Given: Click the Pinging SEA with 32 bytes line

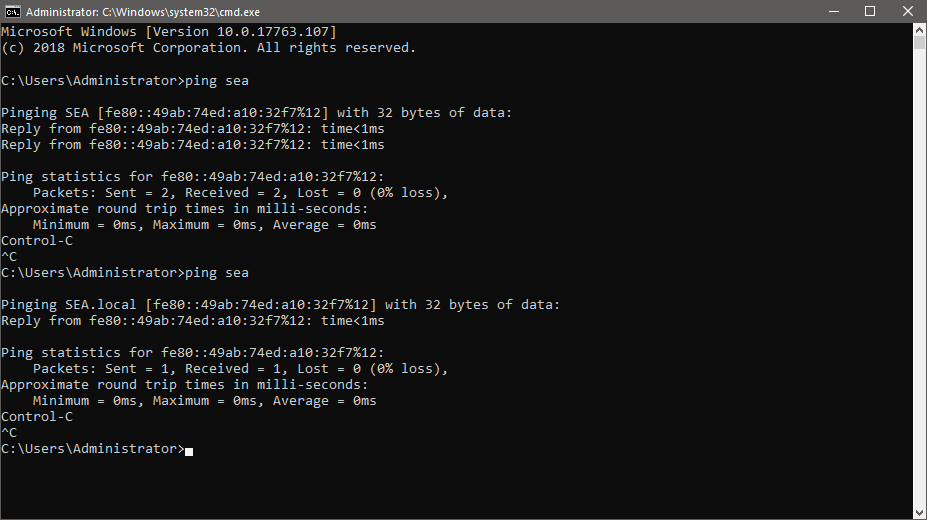Looking at the screenshot, I should [x=257, y=113].
